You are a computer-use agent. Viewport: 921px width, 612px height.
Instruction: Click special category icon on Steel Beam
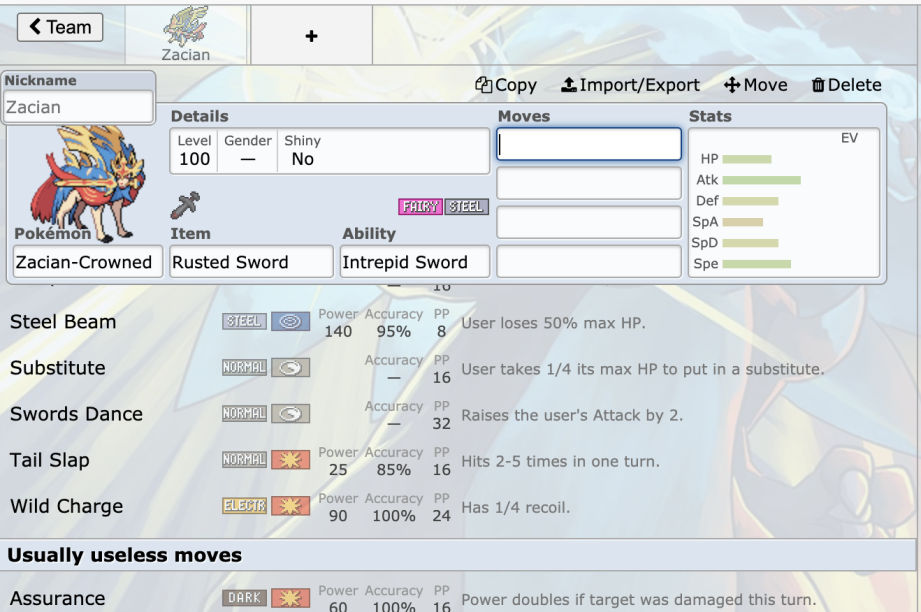point(290,321)
